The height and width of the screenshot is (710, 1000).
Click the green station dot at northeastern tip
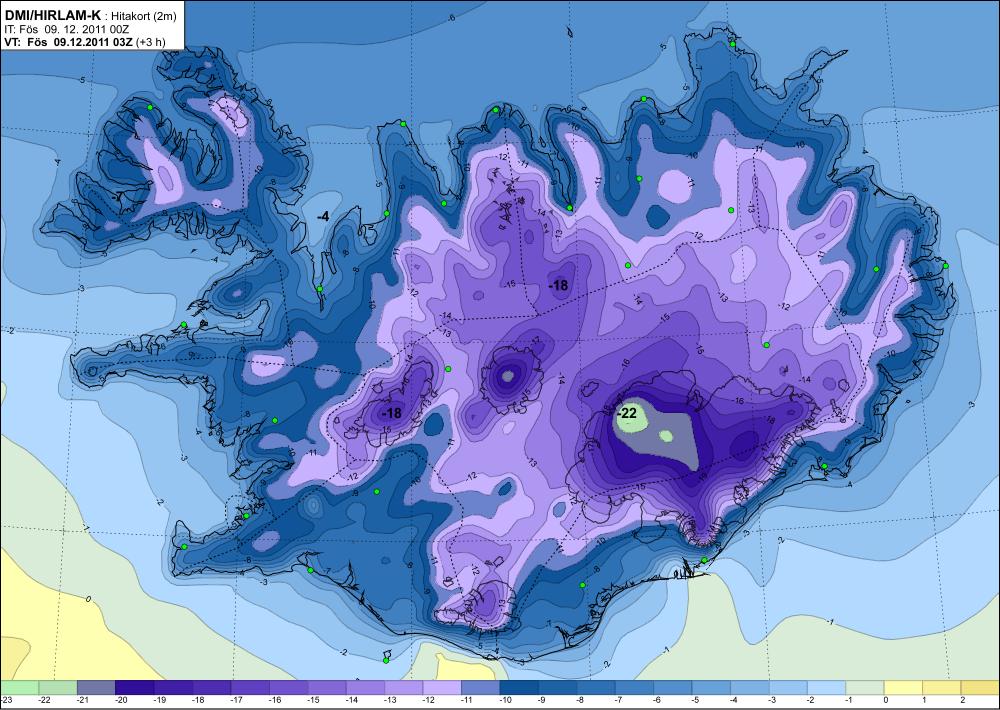pos(733,44)
